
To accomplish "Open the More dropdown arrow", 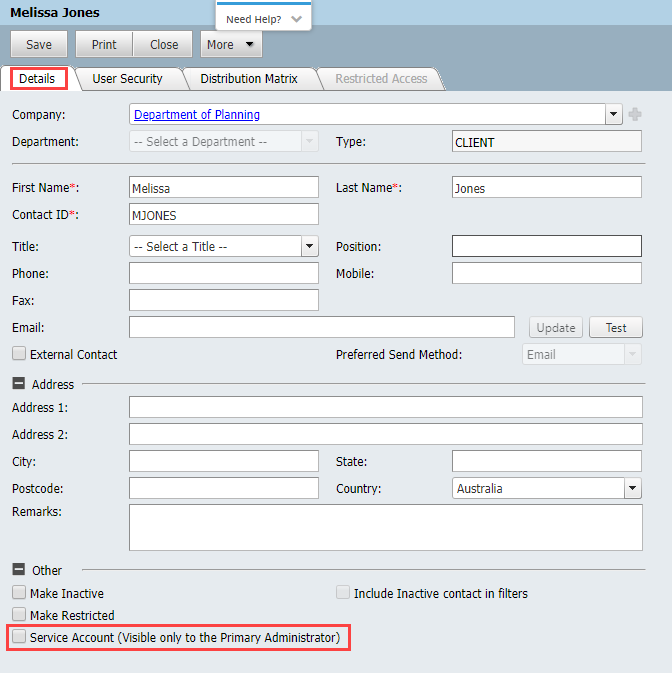I will click(x=249, y=45).
